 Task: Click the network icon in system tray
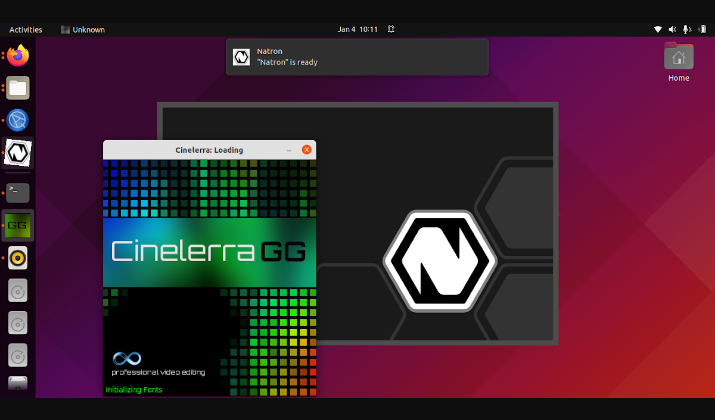coord(658,29)
